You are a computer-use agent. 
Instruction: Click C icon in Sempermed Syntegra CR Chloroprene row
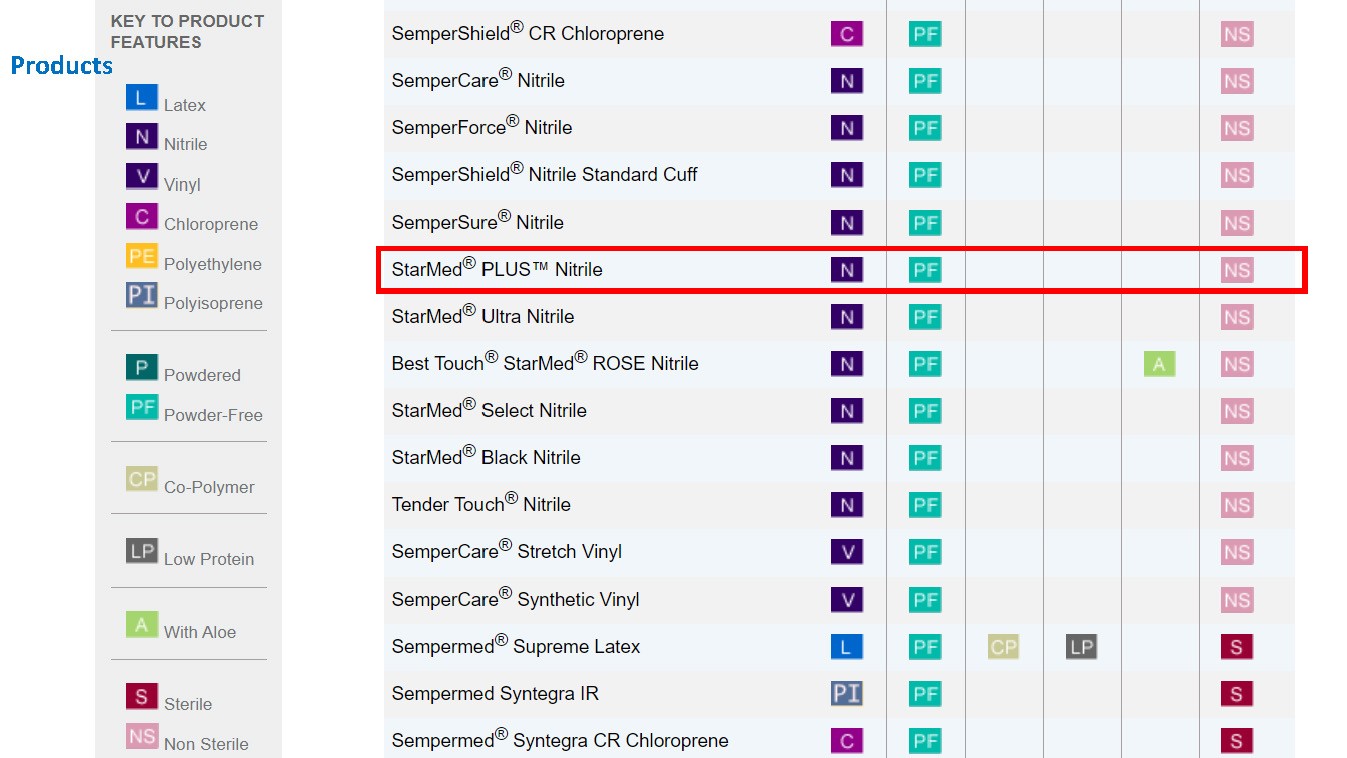847,741
